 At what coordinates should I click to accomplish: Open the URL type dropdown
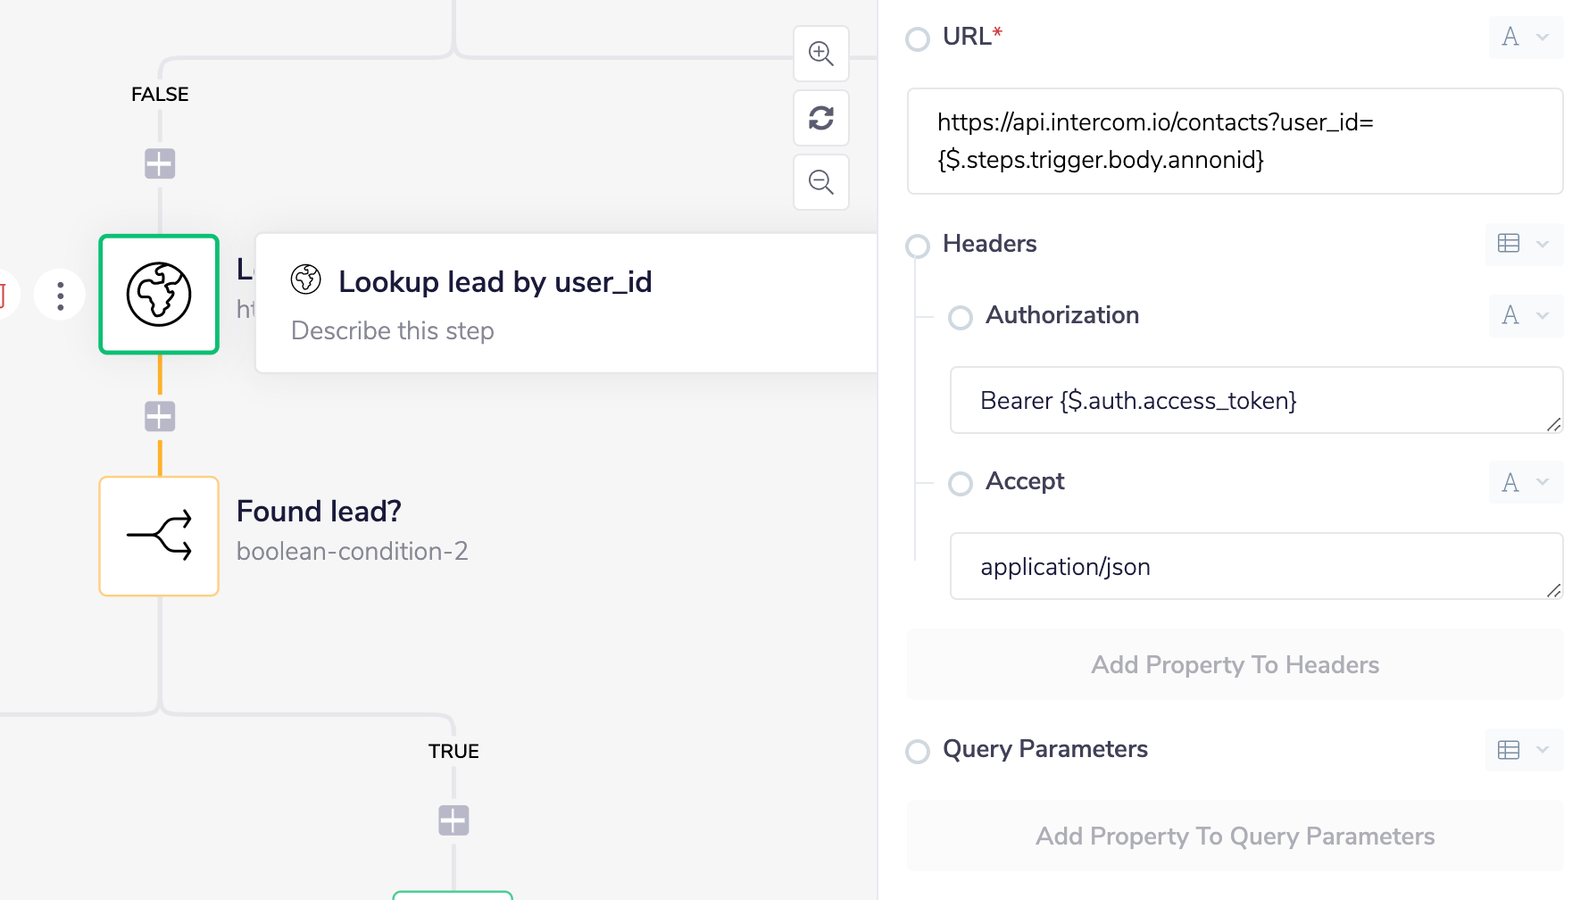(1525, 38)
